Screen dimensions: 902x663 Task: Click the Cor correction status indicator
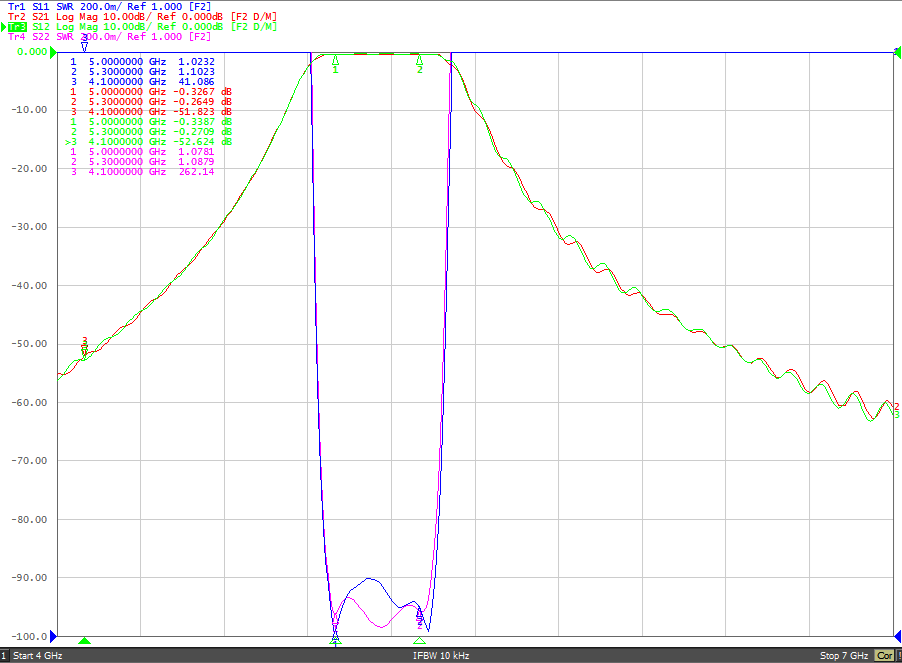pos(884,656)
